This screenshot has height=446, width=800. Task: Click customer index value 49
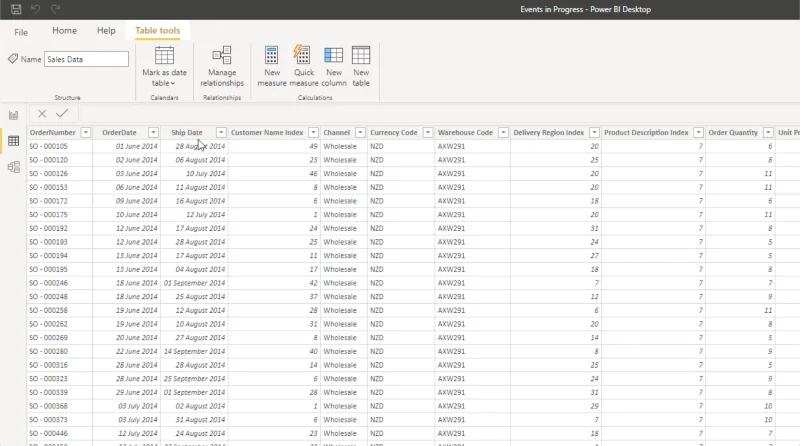[313, 146]
